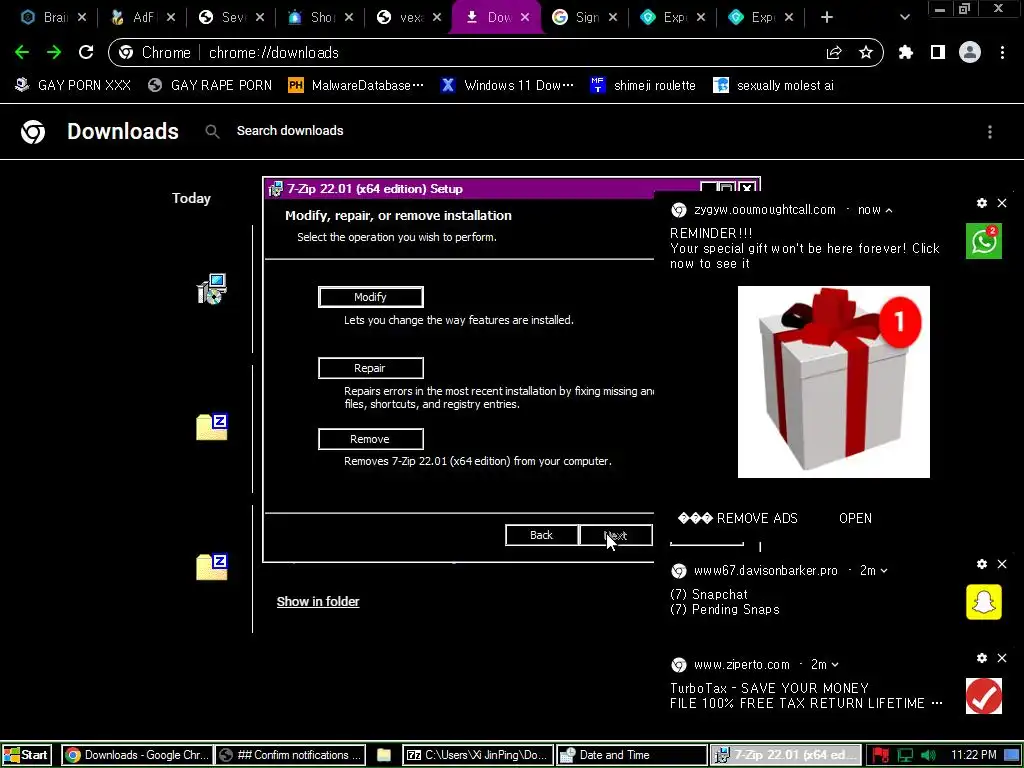Click Remove to uninstall 7-Zip
The width and height of the screenshot is (1024, 768).
[370, 440]
